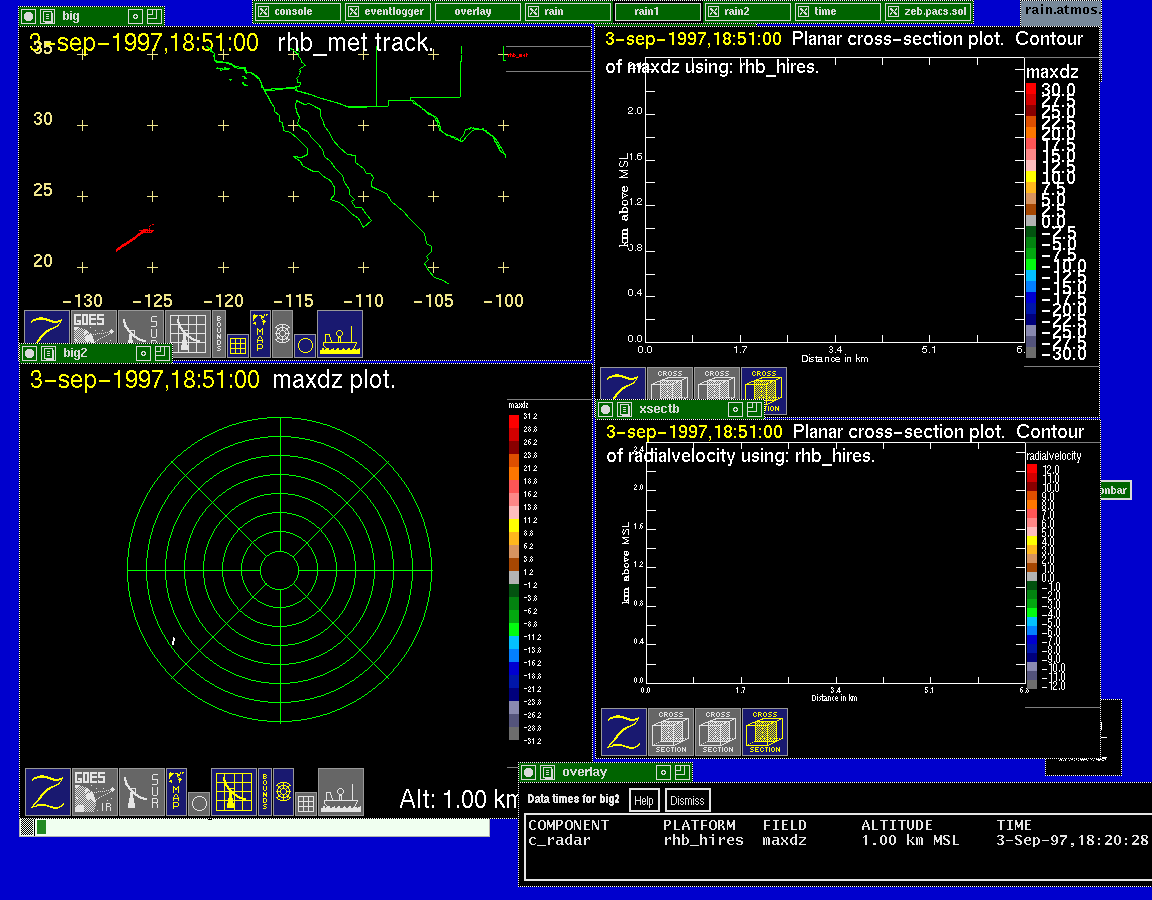
Task: Toggle the rain2 window entry in top bar
Action: click(746, 11)
